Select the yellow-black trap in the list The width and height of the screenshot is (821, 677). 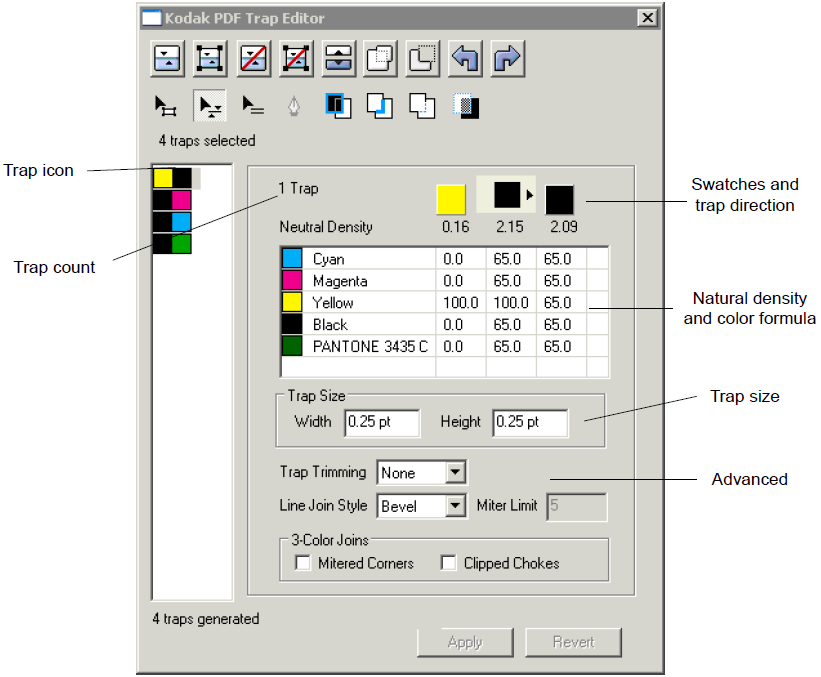(x=172, y=178)
